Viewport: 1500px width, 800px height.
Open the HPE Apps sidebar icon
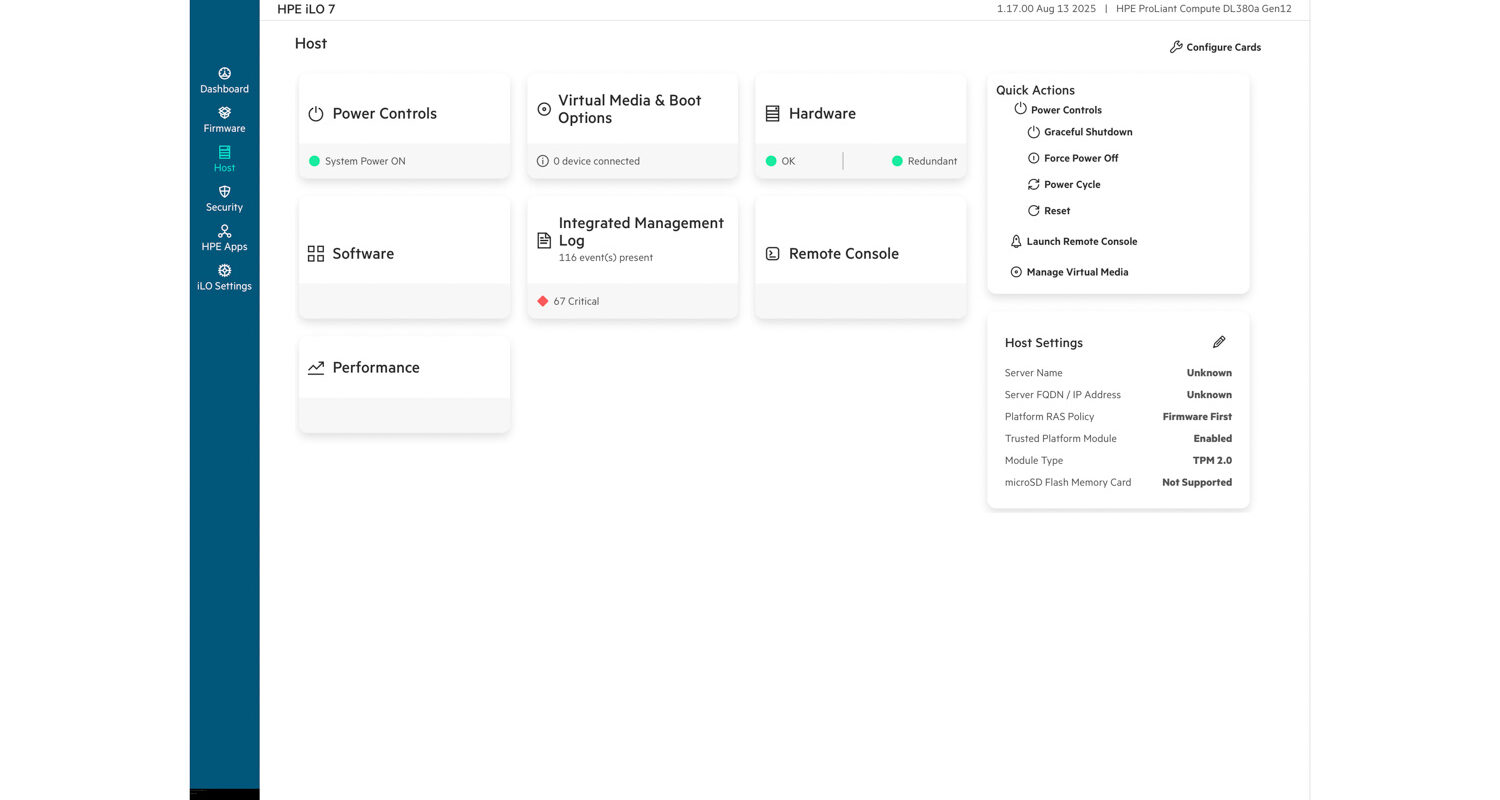coord(224,231)
